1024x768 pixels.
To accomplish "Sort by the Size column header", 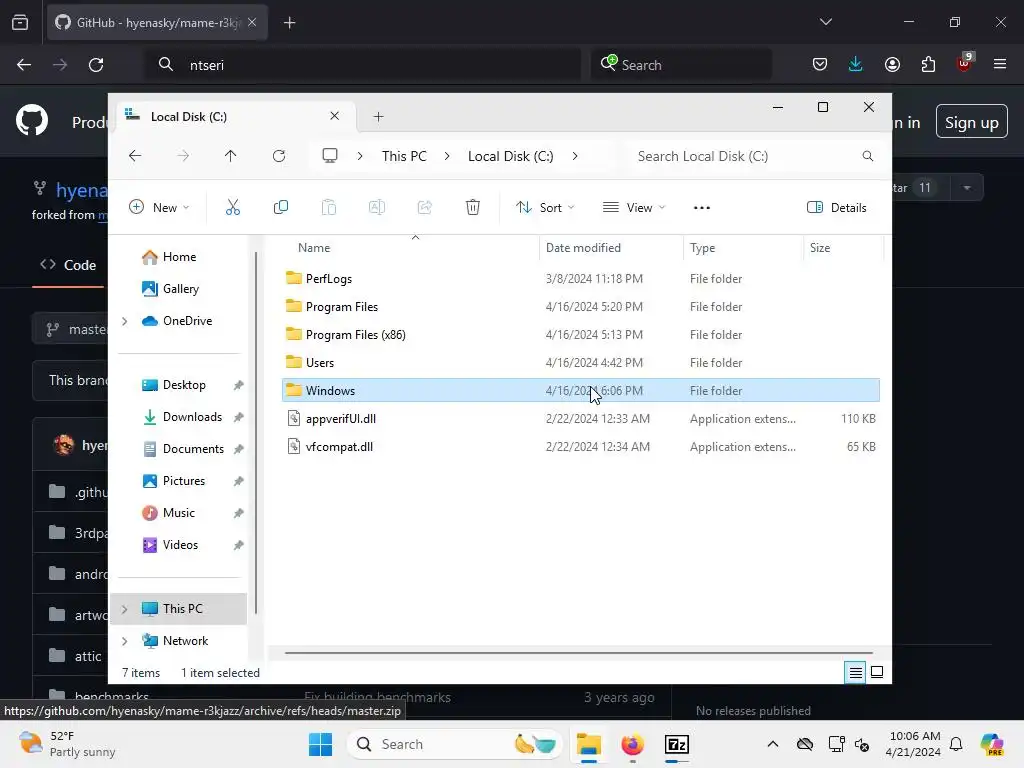I will (820, 248).
